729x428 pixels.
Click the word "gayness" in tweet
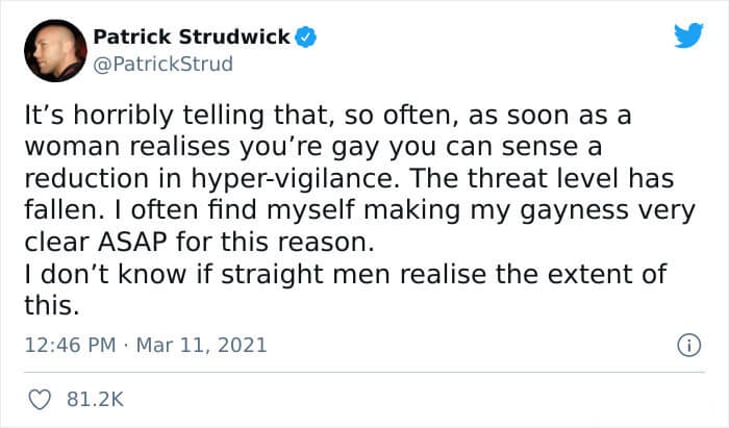click(x=574, y=211)
